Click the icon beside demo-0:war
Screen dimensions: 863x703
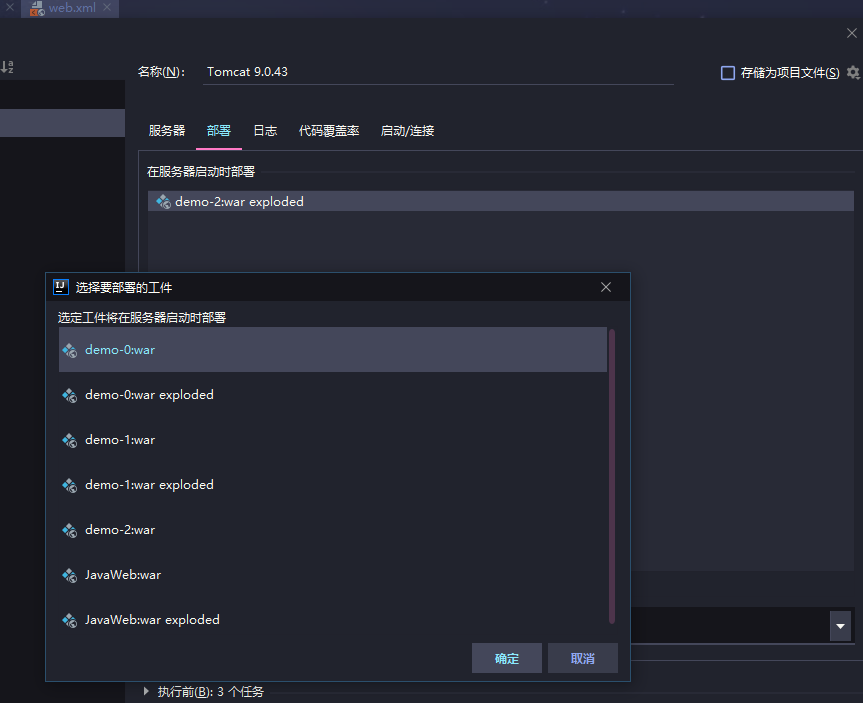(69, 350)
